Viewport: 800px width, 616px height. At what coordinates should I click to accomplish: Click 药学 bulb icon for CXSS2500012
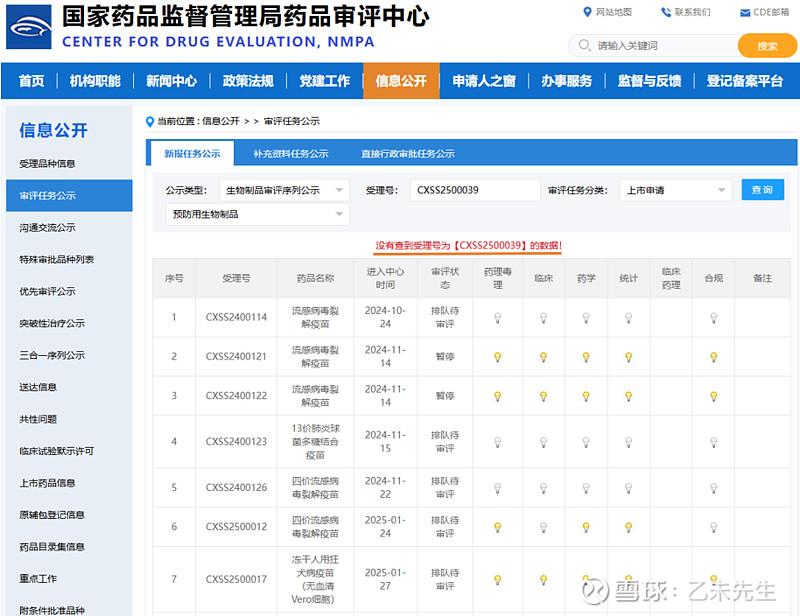[x=586, y=527]
